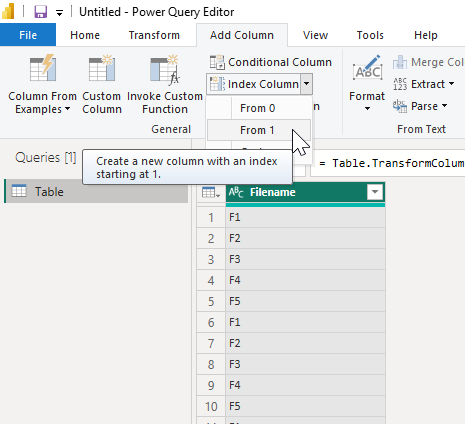
Task: Open the Tools tab
Action: click(x=370, y=35)
